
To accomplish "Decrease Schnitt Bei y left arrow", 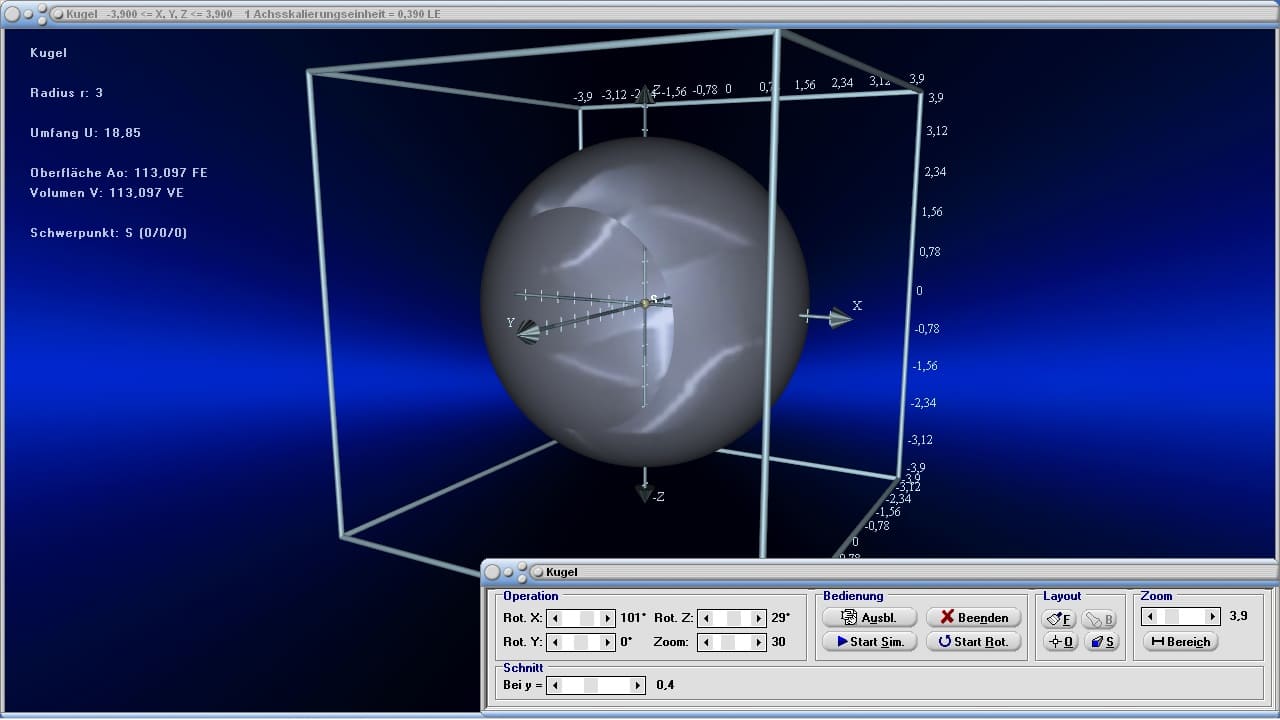I will (x=555, y=685).
